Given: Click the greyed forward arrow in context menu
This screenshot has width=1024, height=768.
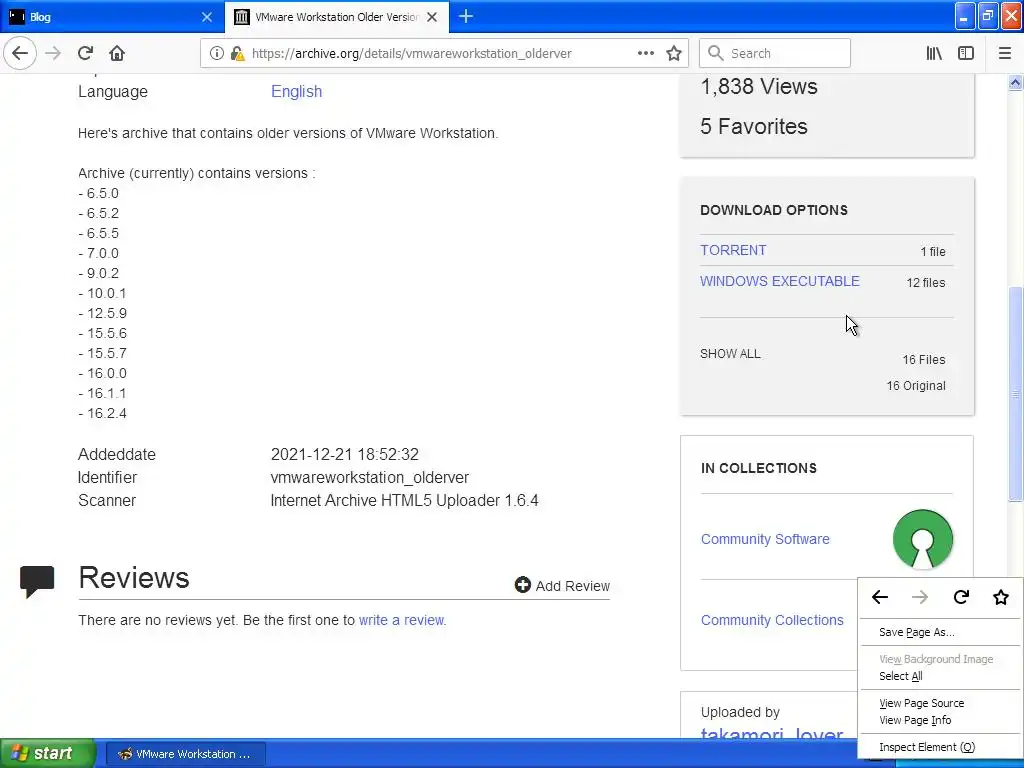Looking at the screenshot, I should pyautogui.click(x=920, y=597).
